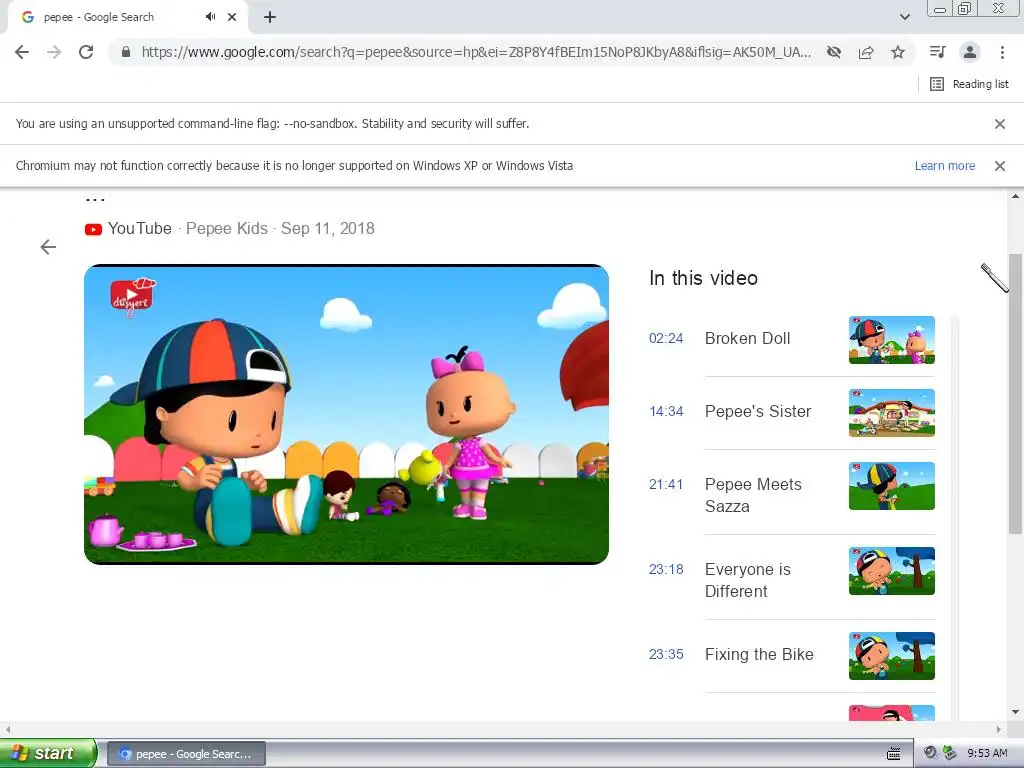This screenshot has height=768, width=1024.
Task: Open Broken Doll thumbnail
Action: 891,340
